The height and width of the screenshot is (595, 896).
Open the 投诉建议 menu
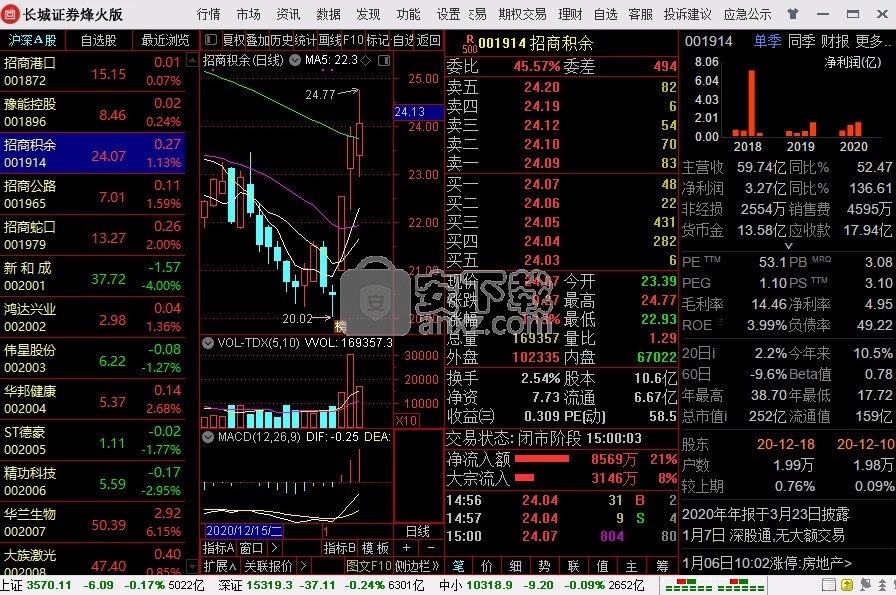pos(687,14)
